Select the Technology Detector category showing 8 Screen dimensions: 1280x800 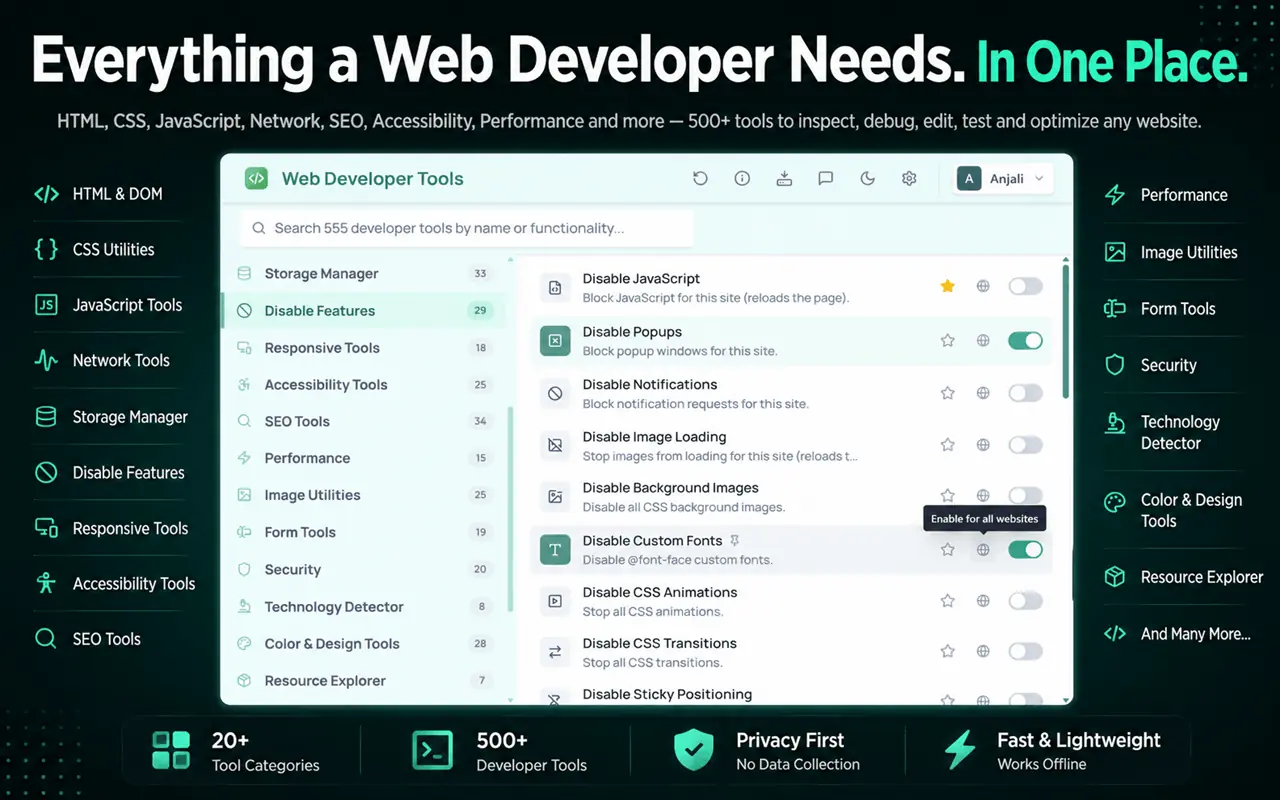(364, 607)
